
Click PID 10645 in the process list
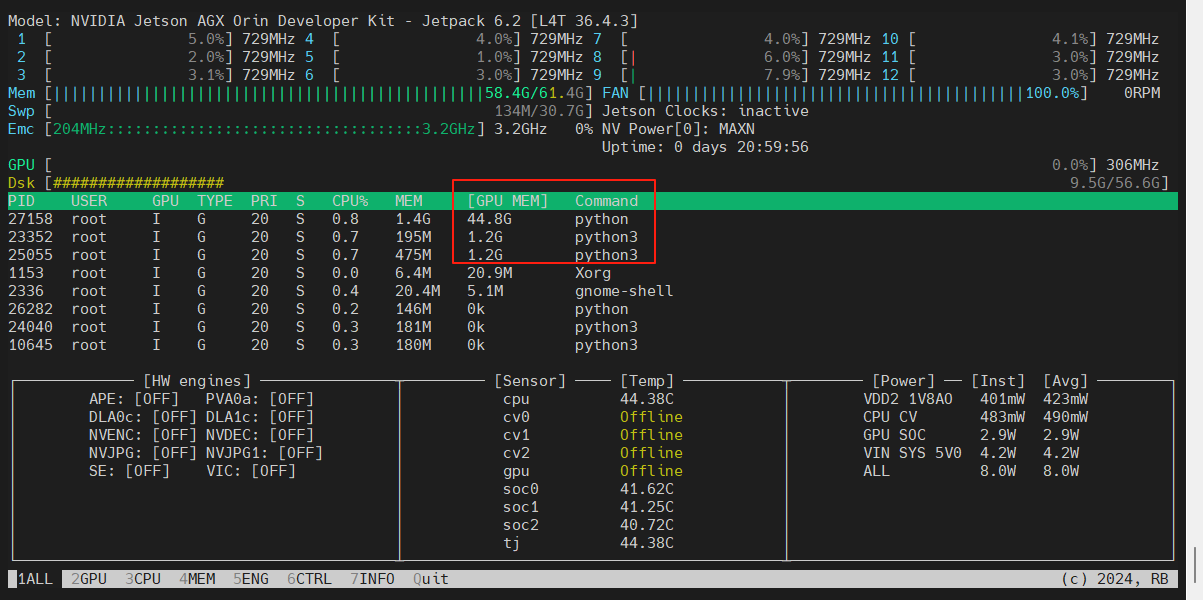(x=30, y=345)
